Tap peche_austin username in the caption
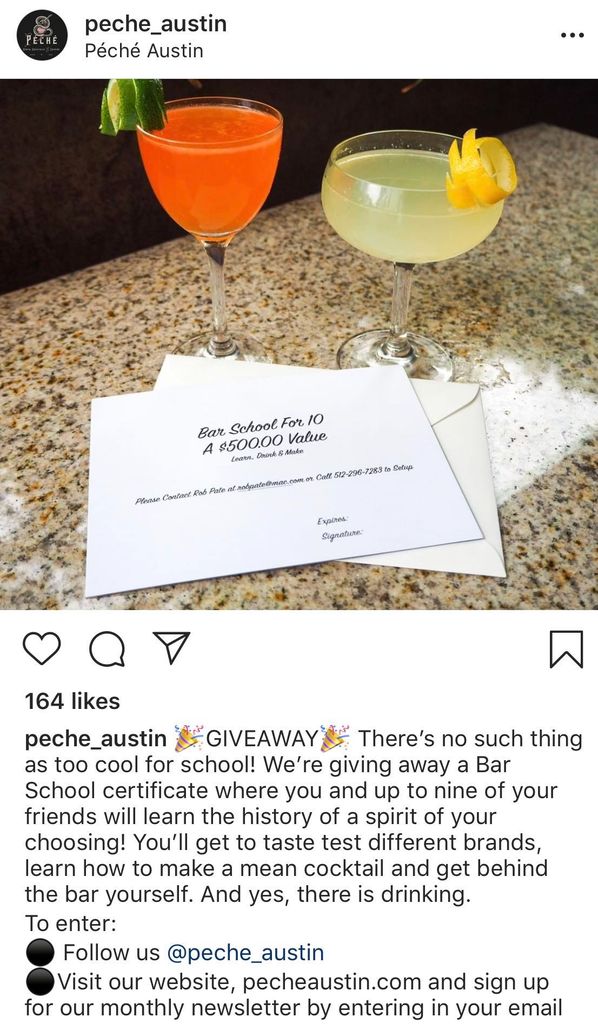 [96, 739]
